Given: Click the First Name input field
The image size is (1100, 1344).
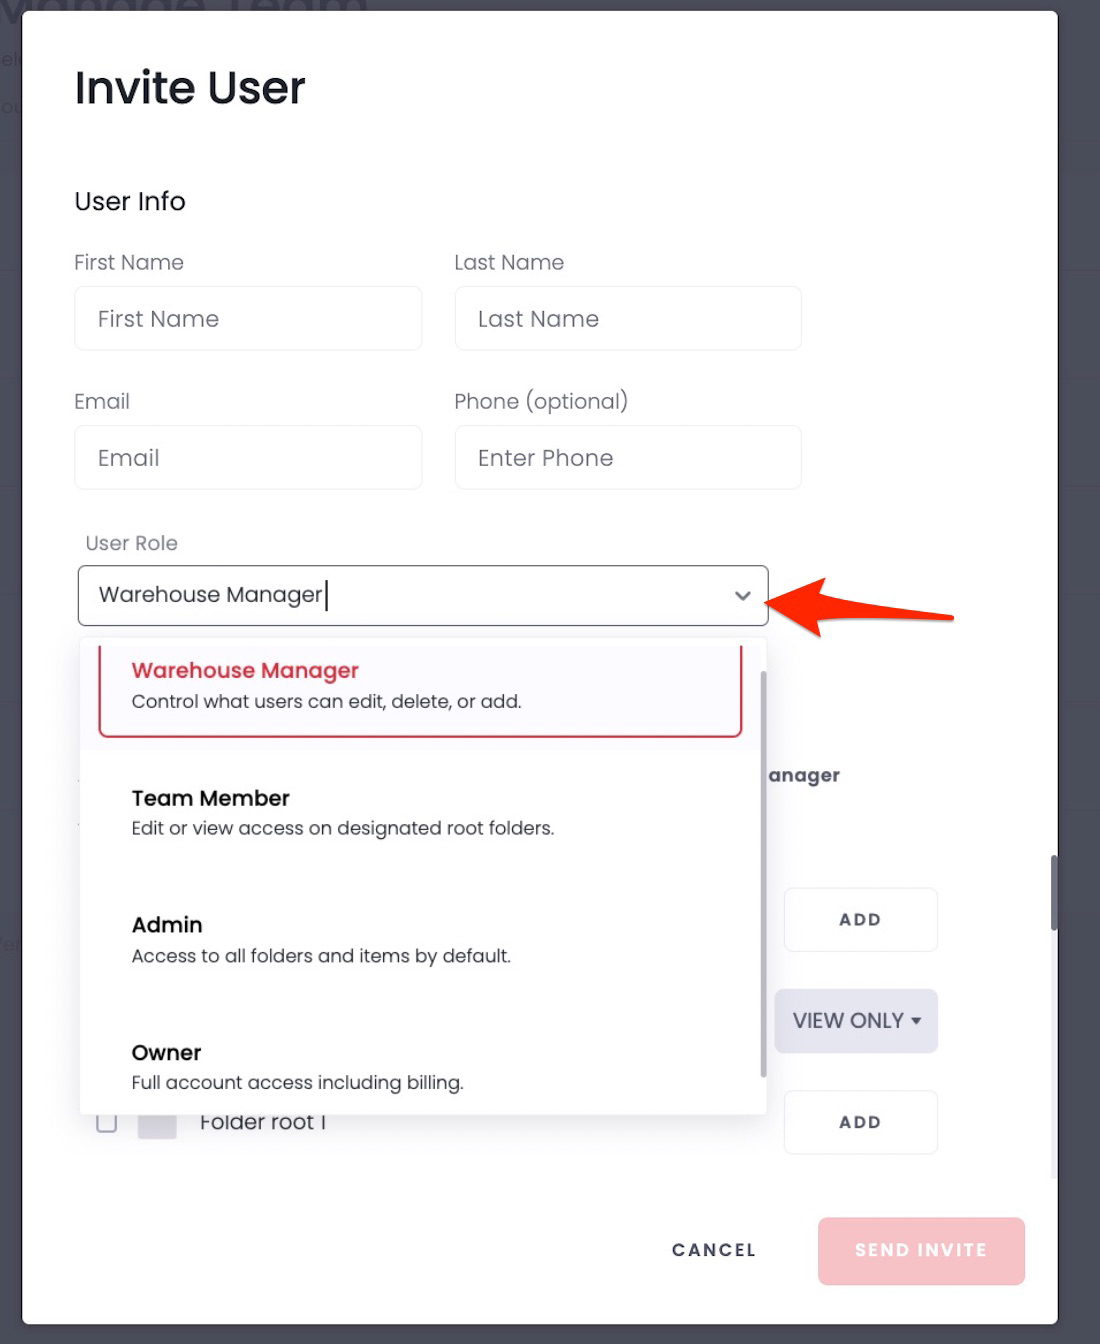Looking at the screenshot, I should click(x=248, y=318).
